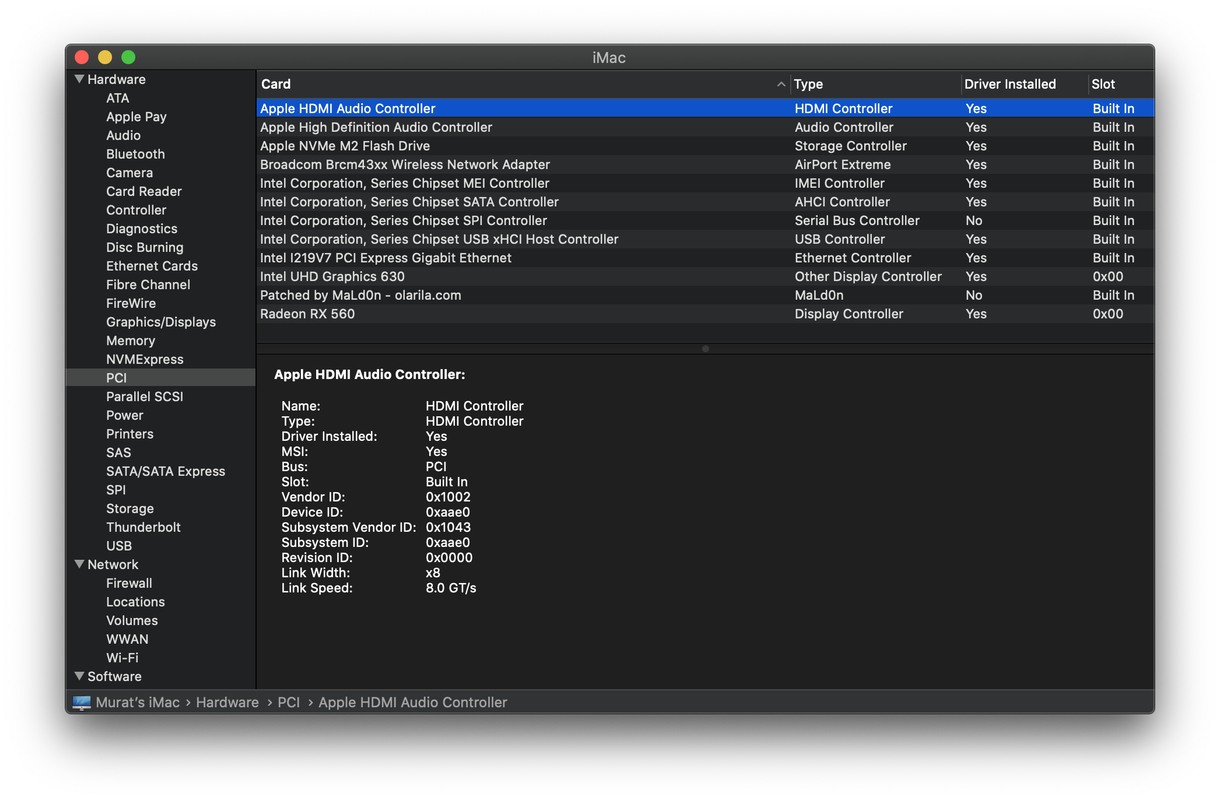Click Murat's iMac in the path bar
Screen dimensions: 1220x800
pyautogui.click(x=138, y=702)
